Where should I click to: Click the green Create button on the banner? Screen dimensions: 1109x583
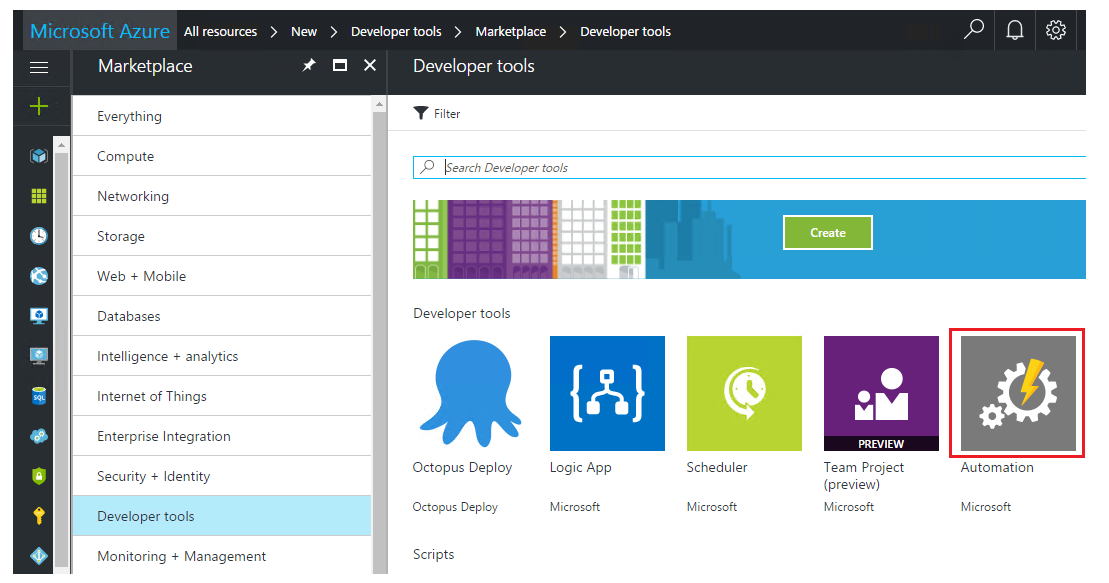828,233
